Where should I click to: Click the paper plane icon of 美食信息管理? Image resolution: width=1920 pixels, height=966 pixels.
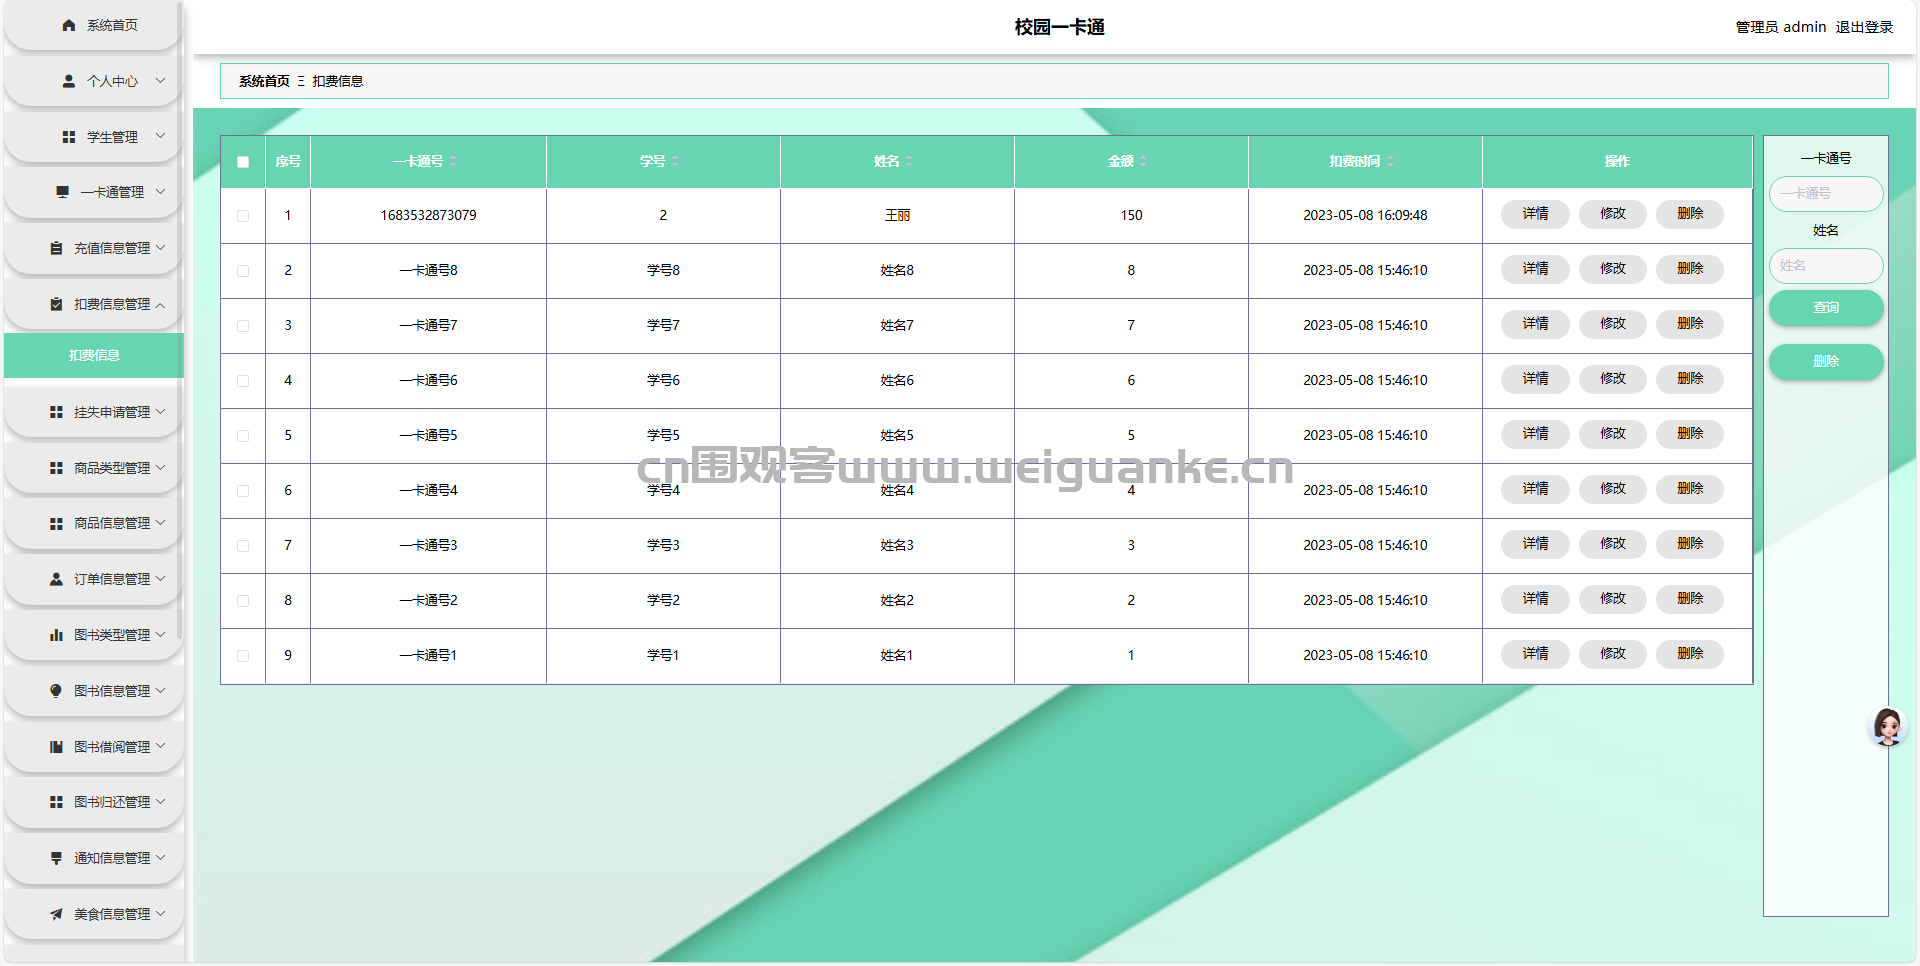click(x=56, y=914)
